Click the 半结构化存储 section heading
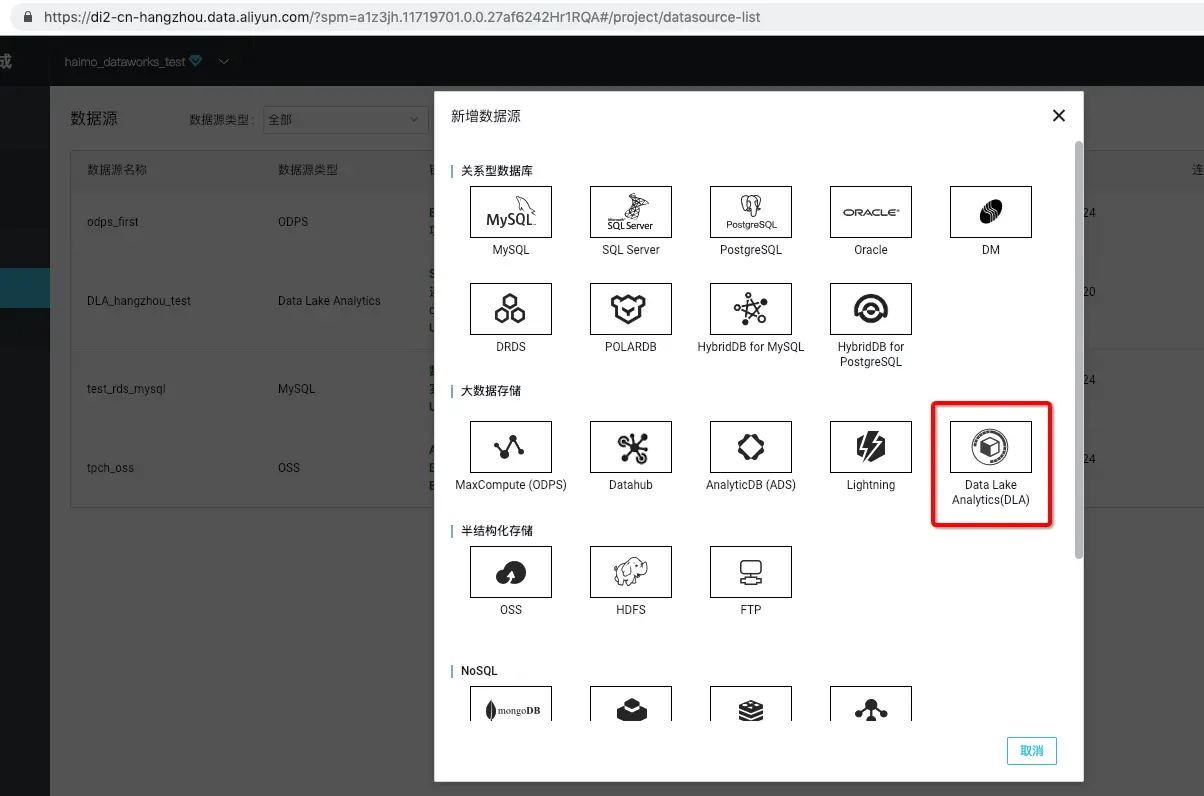This screenshot has height=796, width=1204. click(497, 531)
